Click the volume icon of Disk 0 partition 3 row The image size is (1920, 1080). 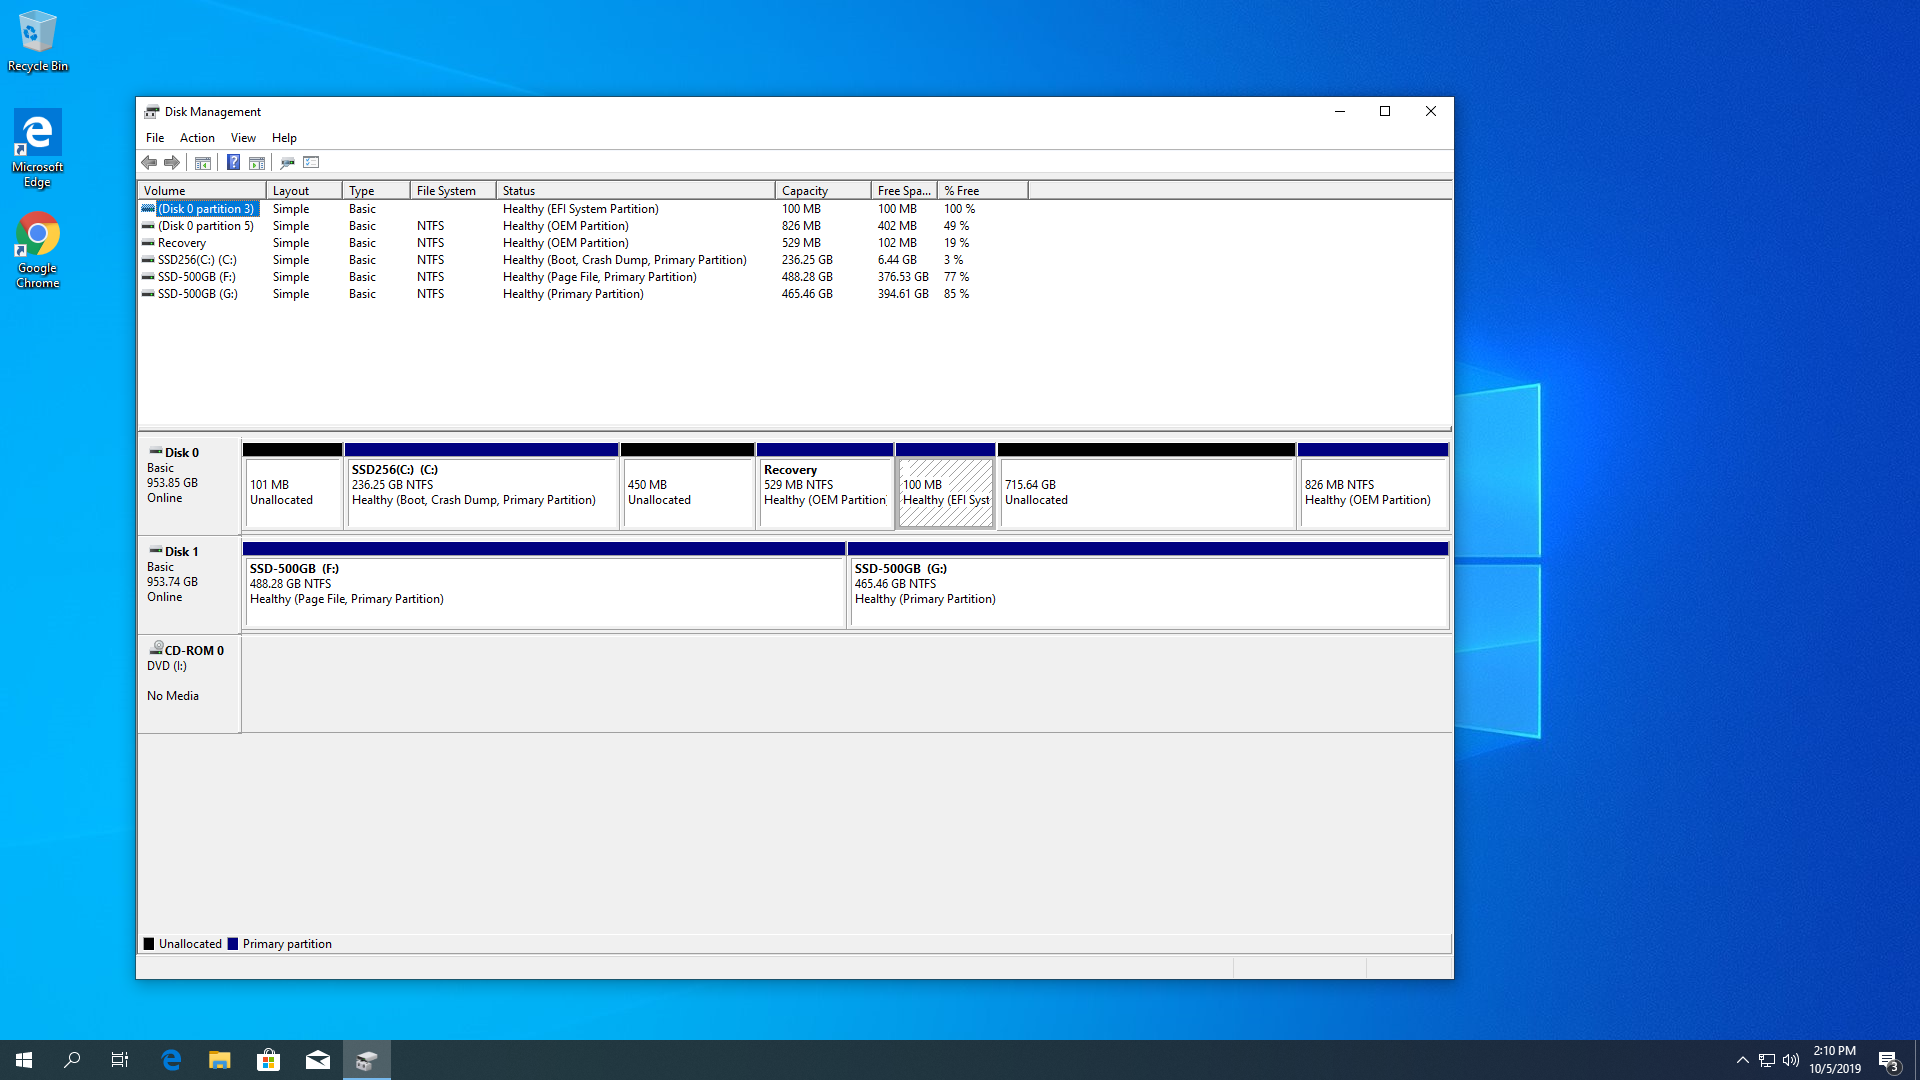pyautogui.click(x=148, y=209)
